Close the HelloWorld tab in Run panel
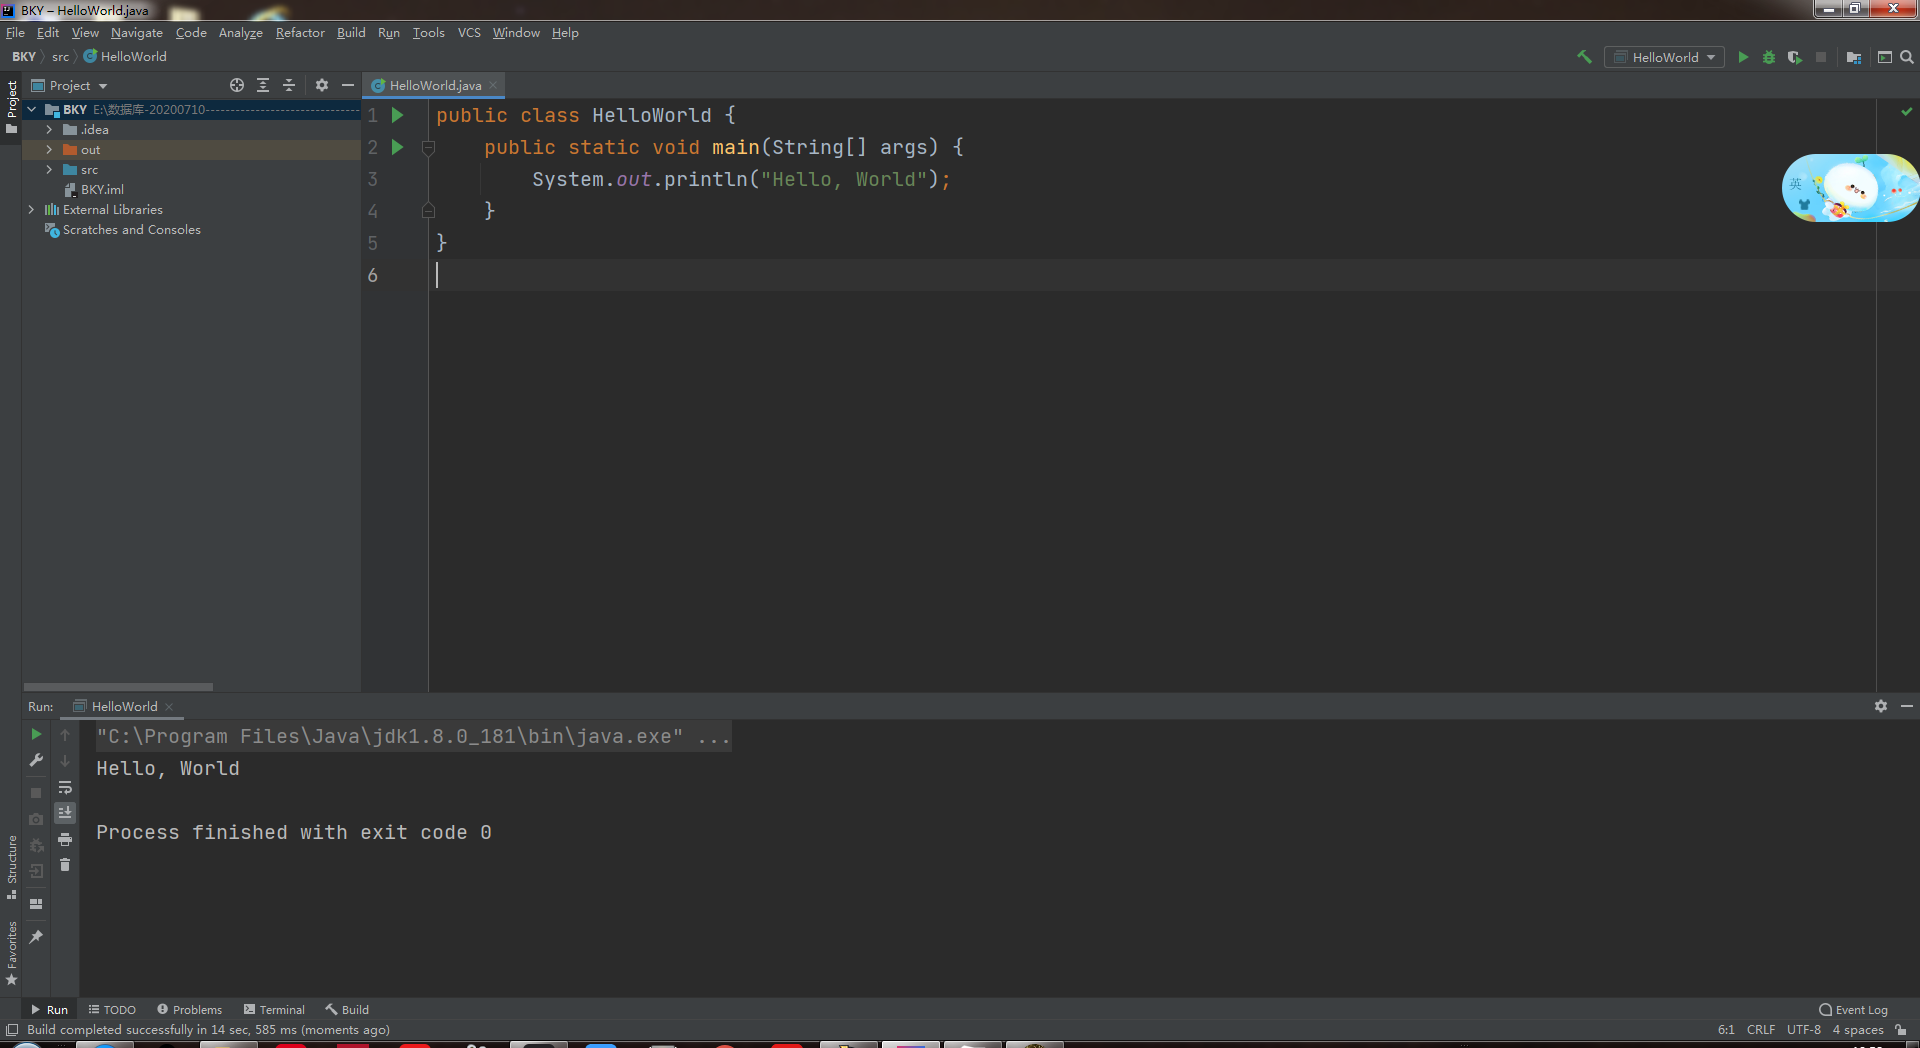The width and height of the screenshot is (1920, 1048). pyautogui.click(x=169, y=707)
